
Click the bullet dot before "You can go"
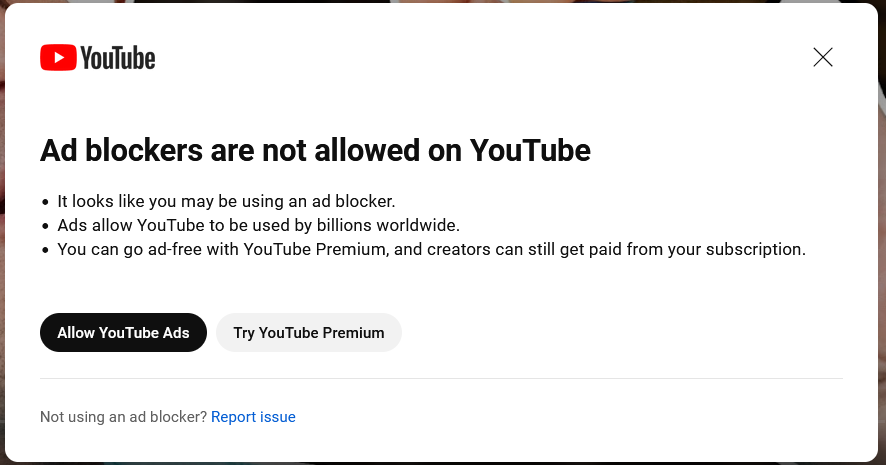[46, 250]
